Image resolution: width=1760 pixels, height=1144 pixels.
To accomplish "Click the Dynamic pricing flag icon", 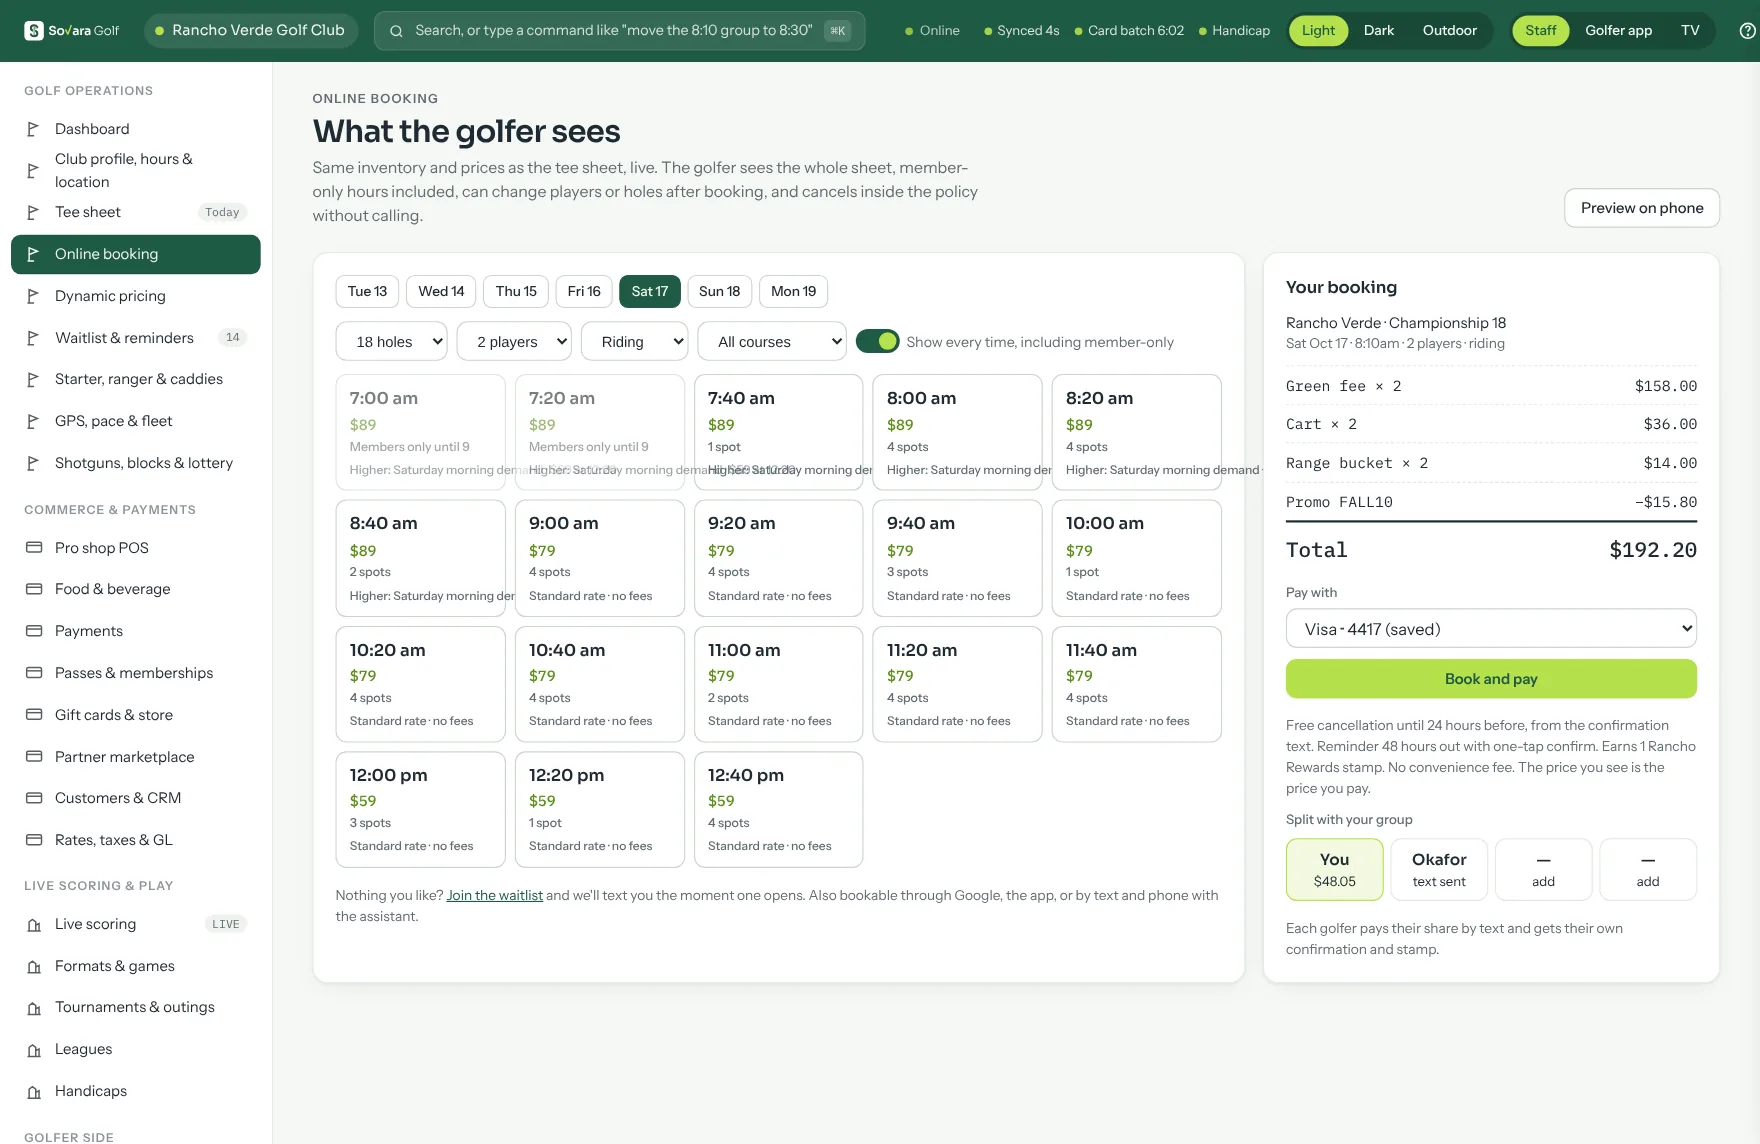I will 33,296.
